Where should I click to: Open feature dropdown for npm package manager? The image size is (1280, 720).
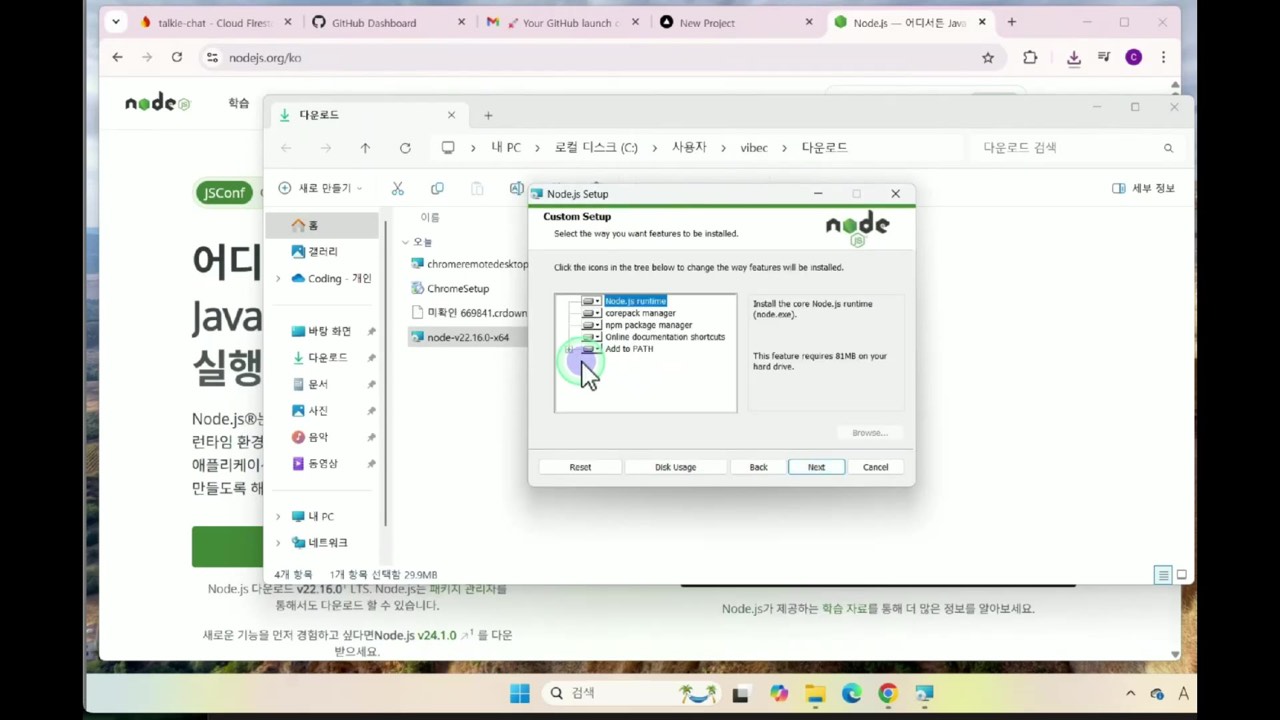pos(591,325)
